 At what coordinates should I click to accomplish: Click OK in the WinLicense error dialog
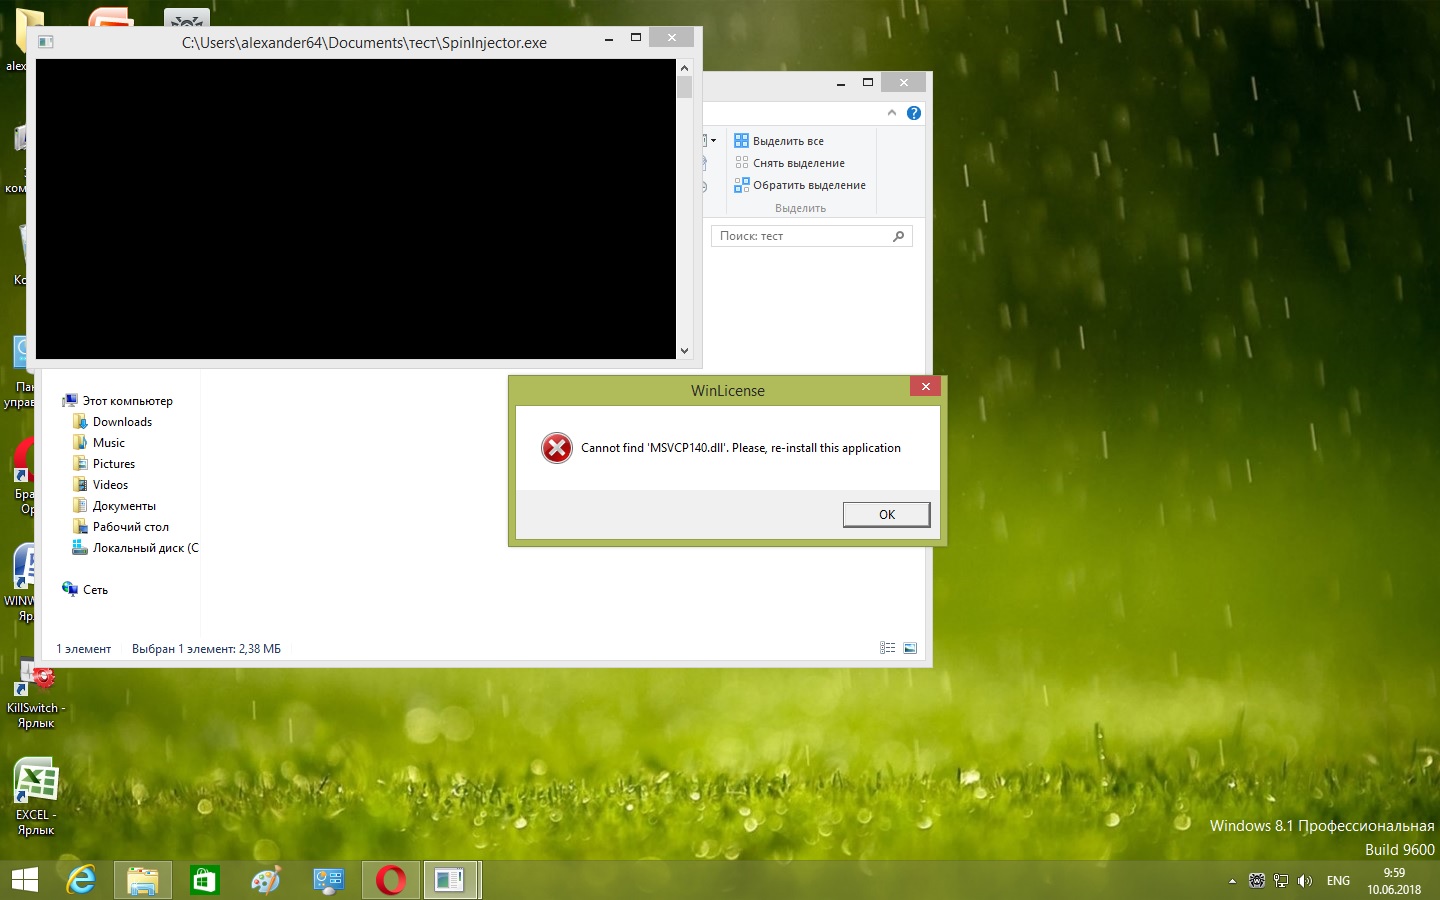point(886,514)
